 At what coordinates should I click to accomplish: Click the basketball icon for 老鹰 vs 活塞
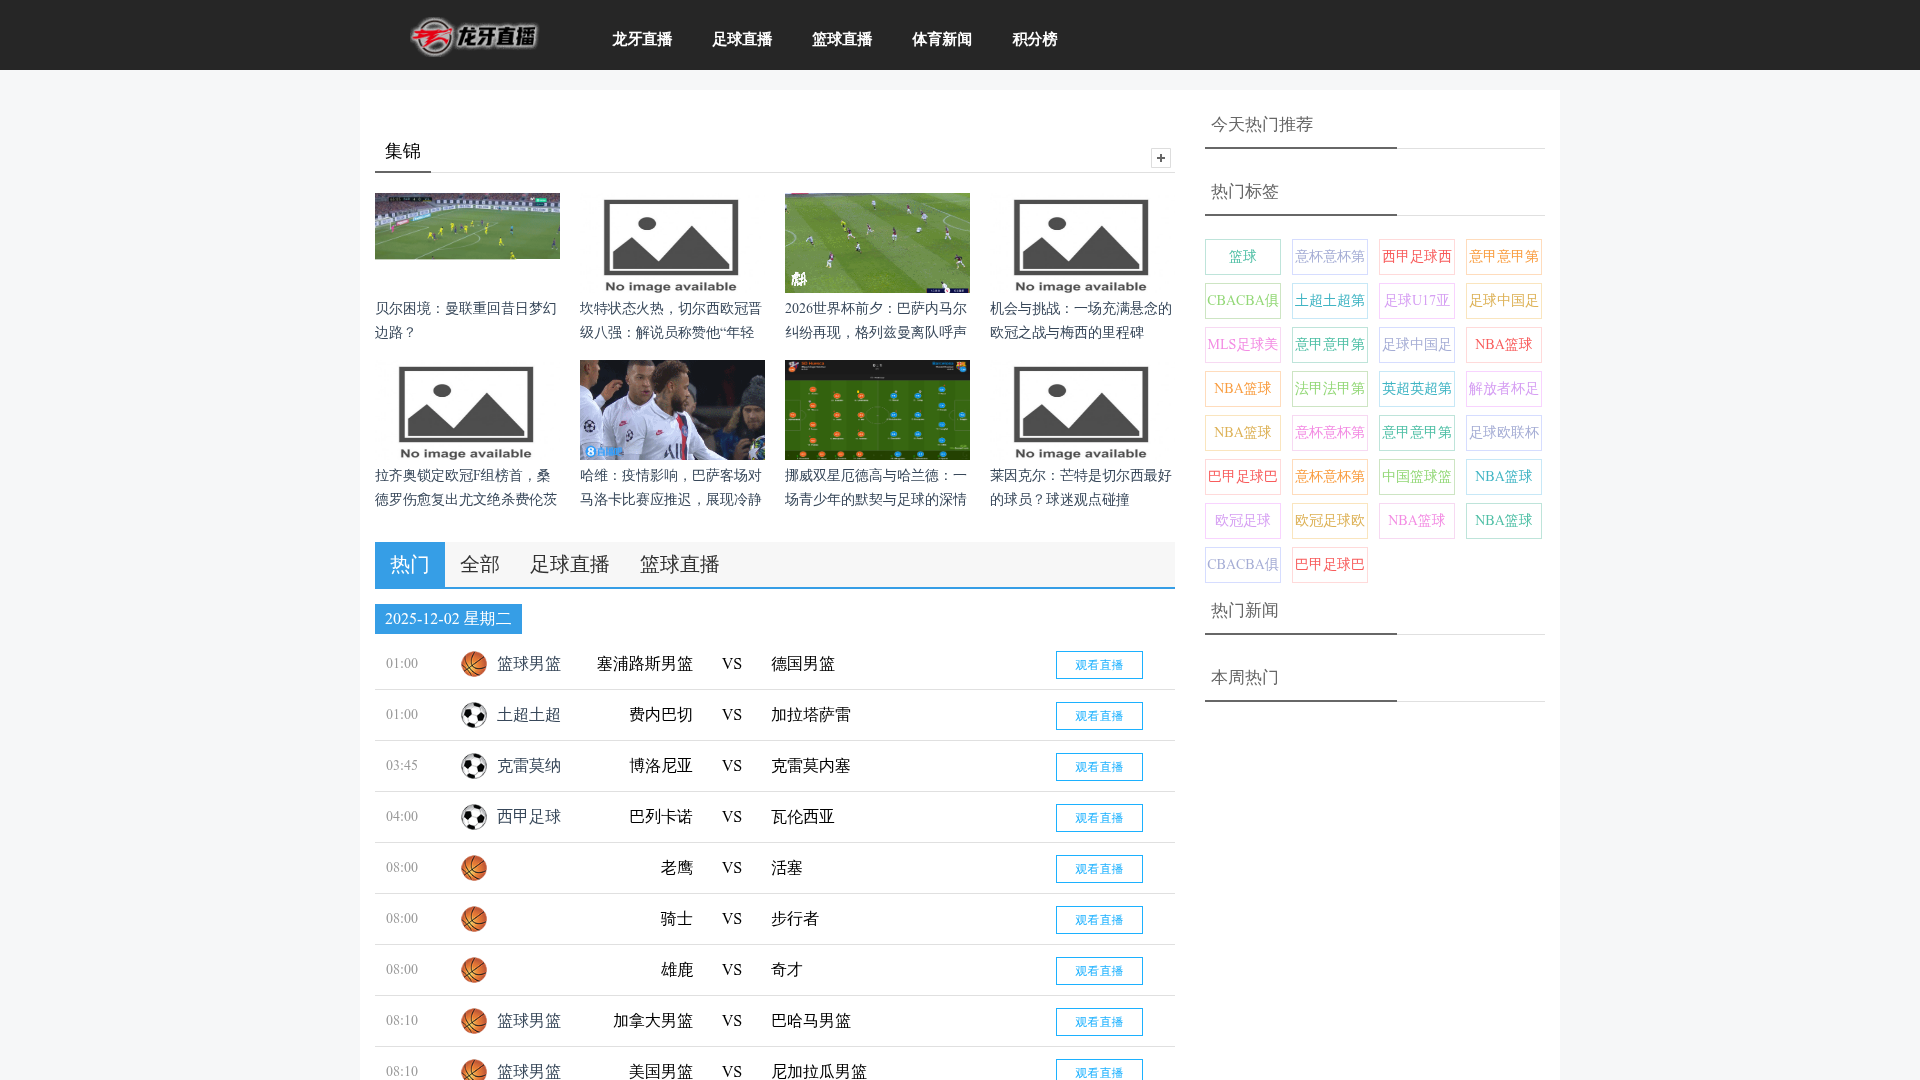474,868
